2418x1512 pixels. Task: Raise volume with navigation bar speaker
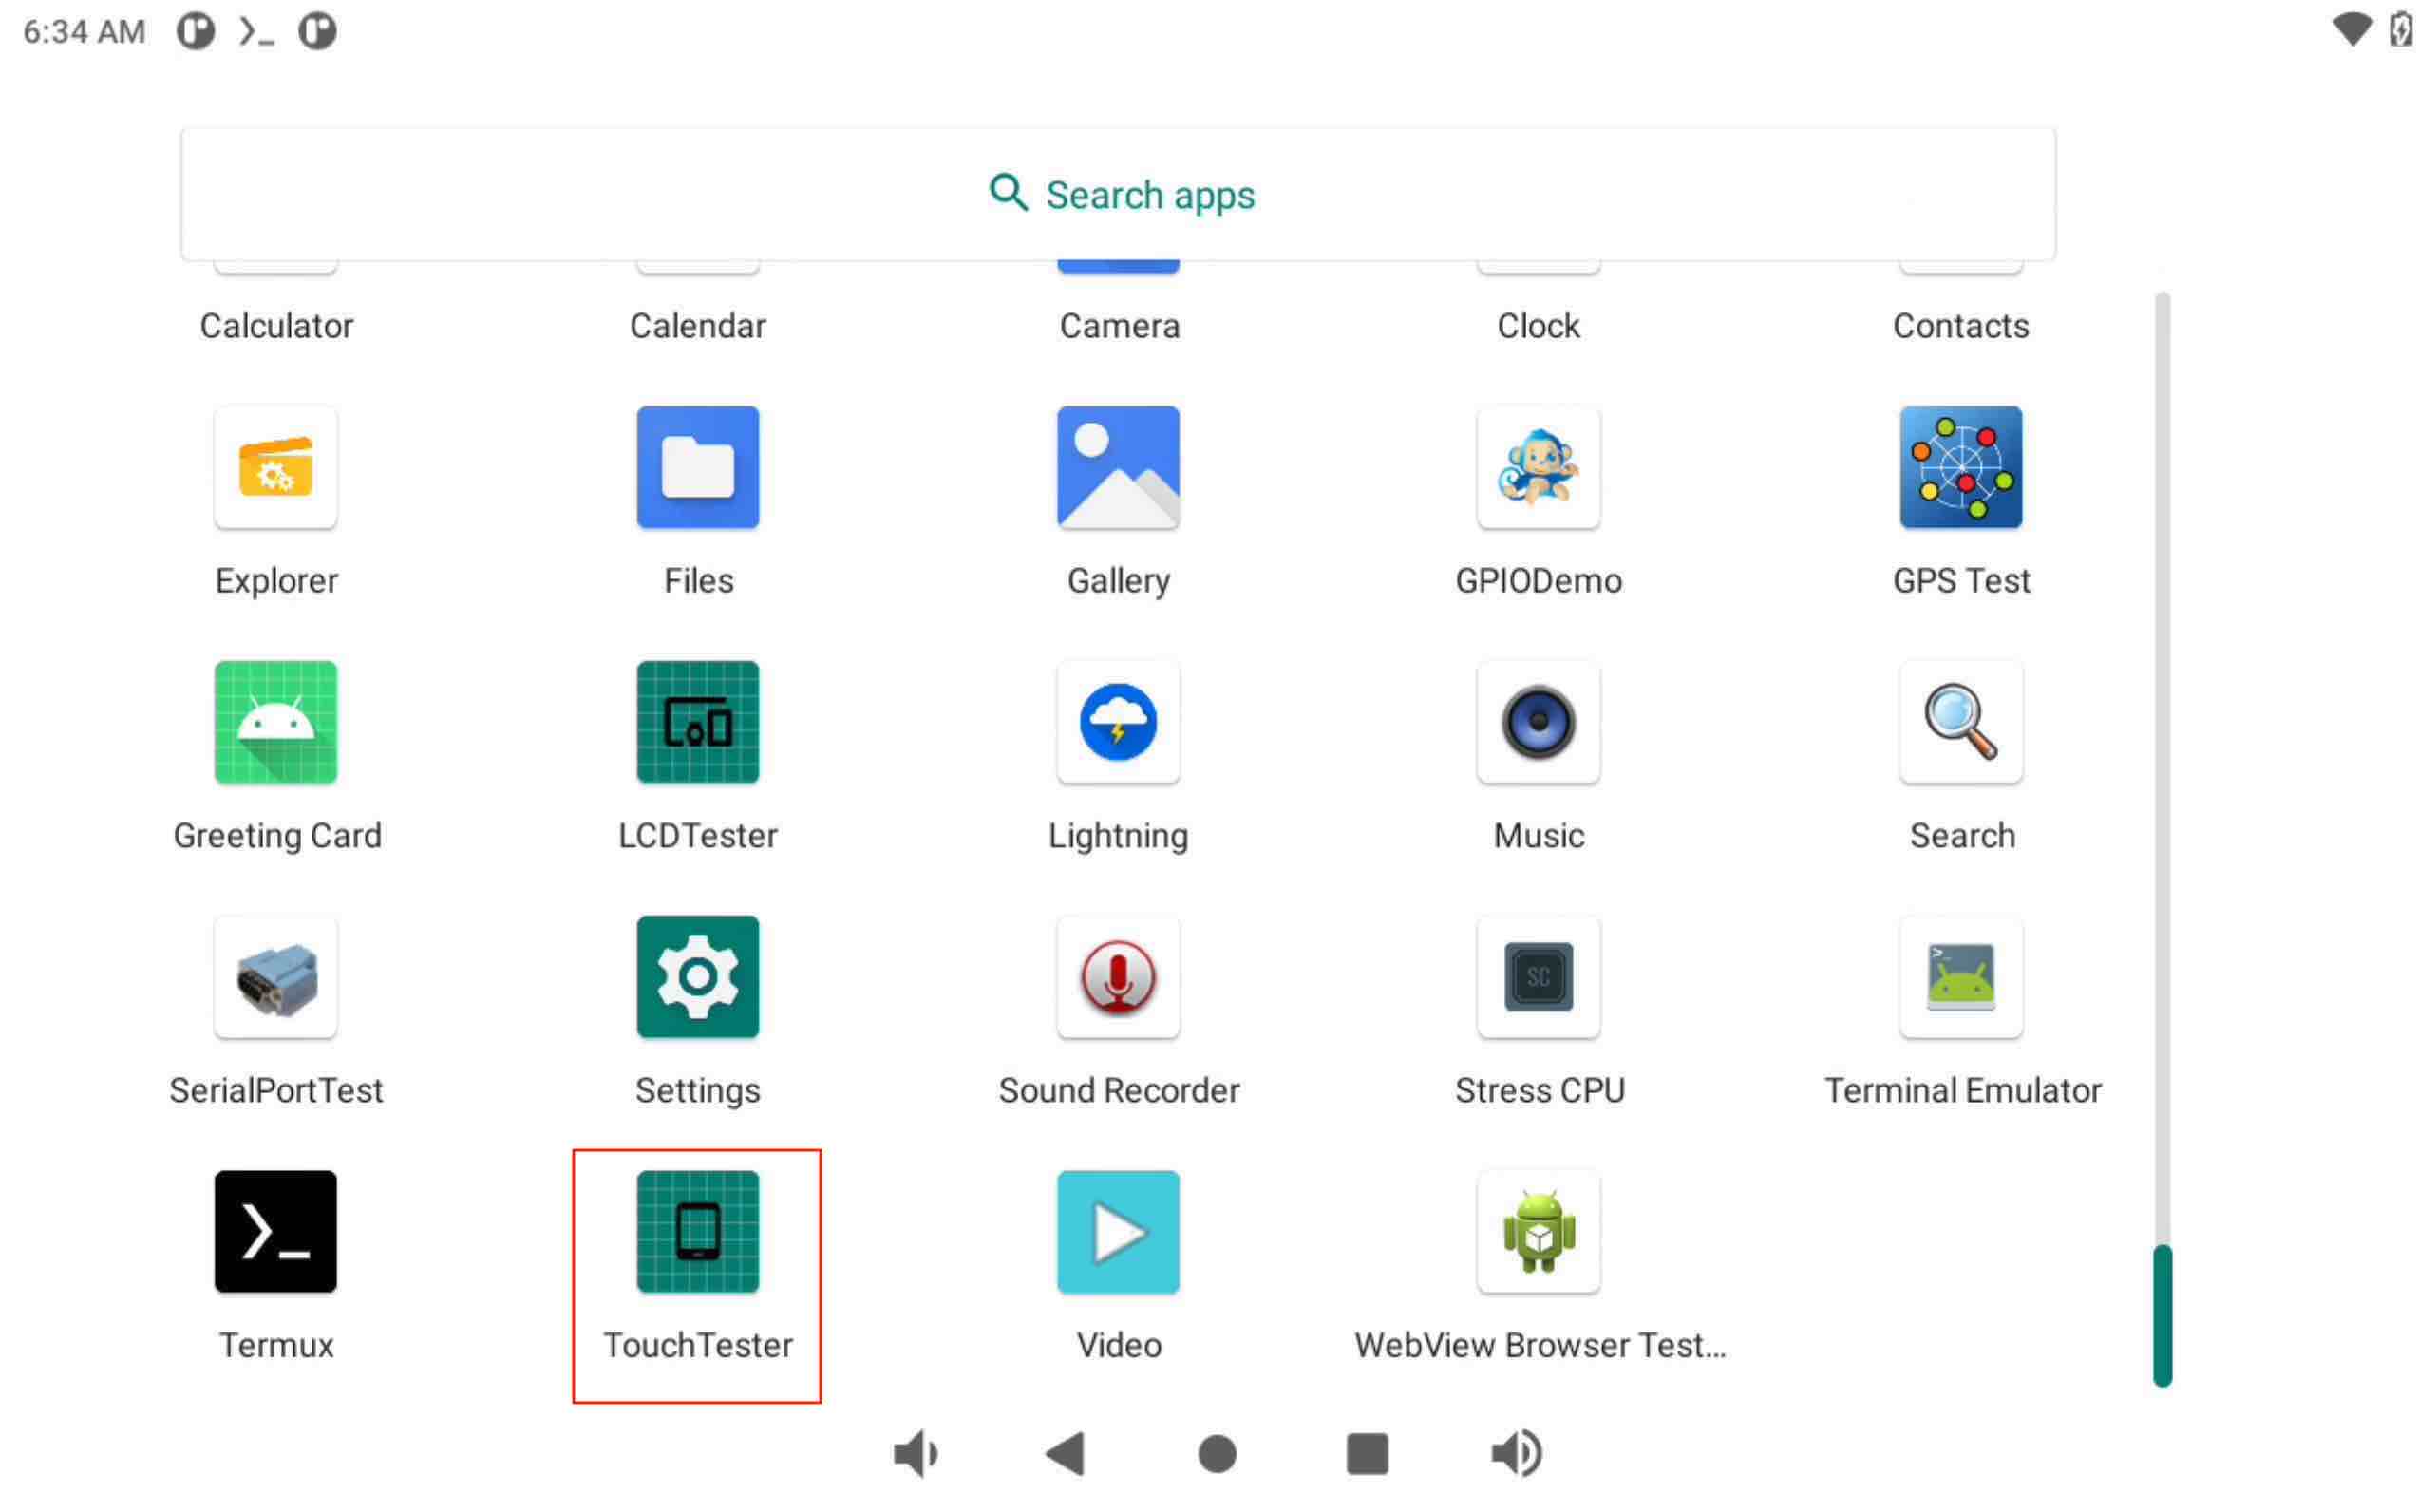[1516, 1453]
